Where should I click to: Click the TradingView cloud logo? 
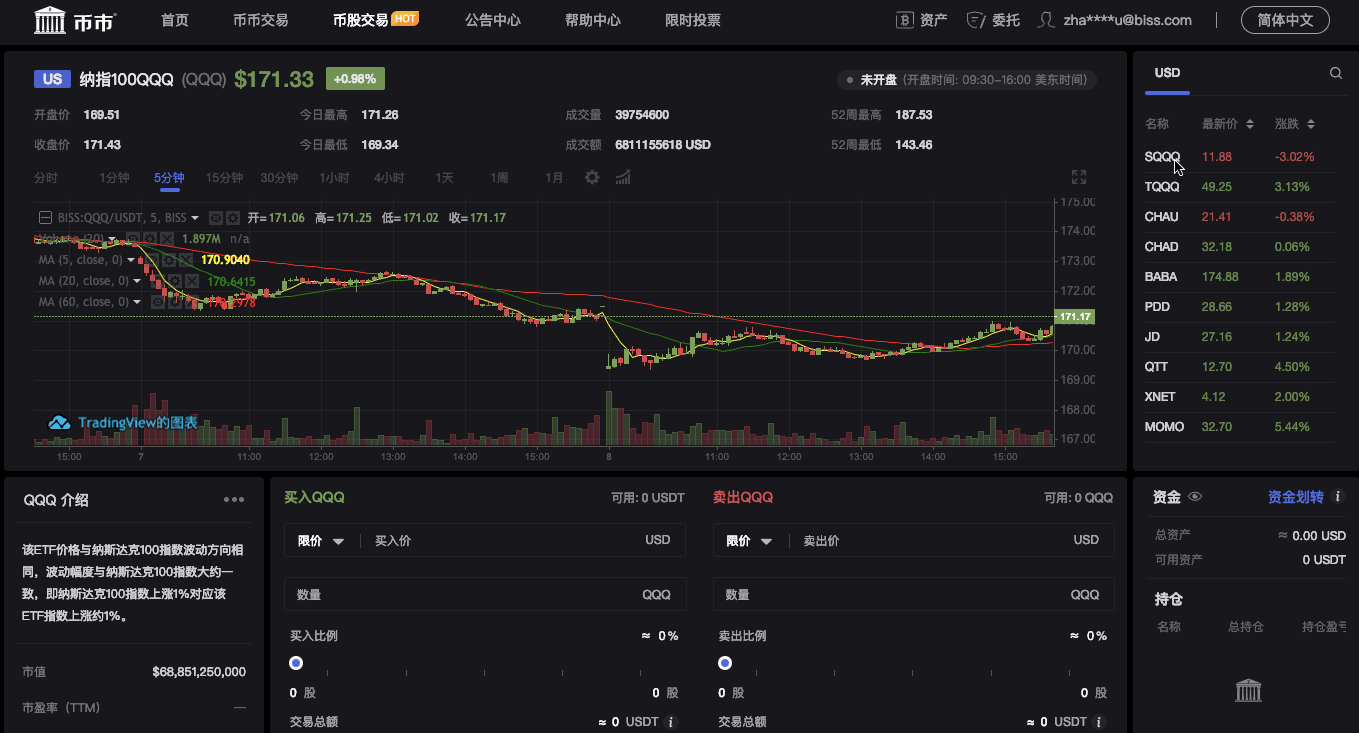60,423
